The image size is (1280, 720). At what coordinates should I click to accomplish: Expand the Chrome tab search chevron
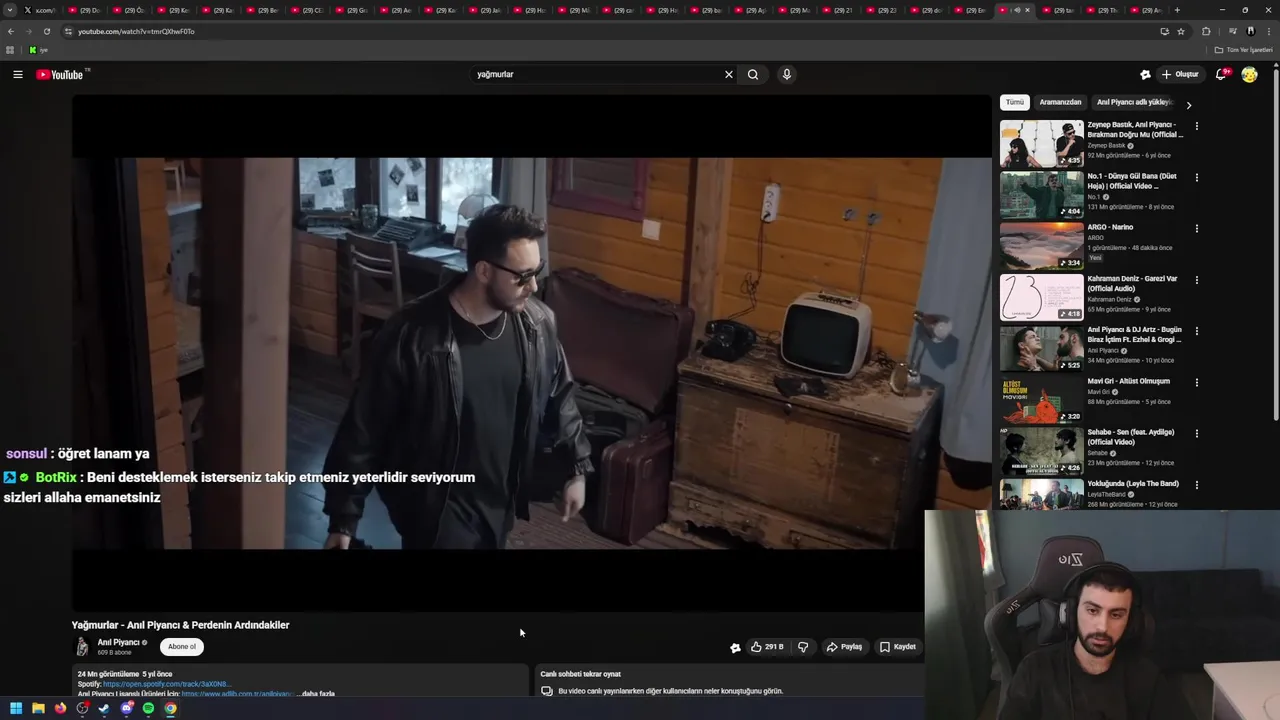tap(8, 10)
